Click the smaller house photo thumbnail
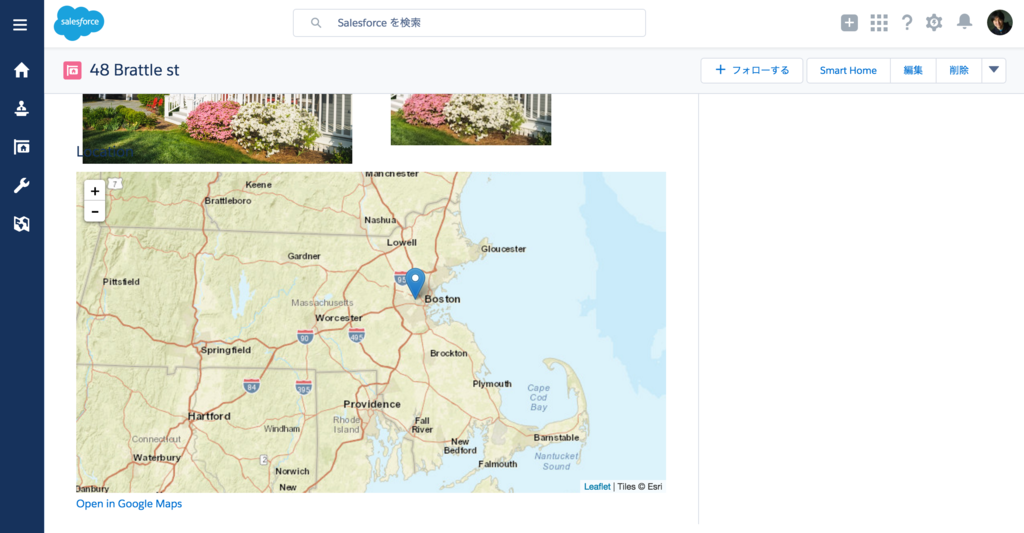This screenshot has height=533, width=1024. 471,120
